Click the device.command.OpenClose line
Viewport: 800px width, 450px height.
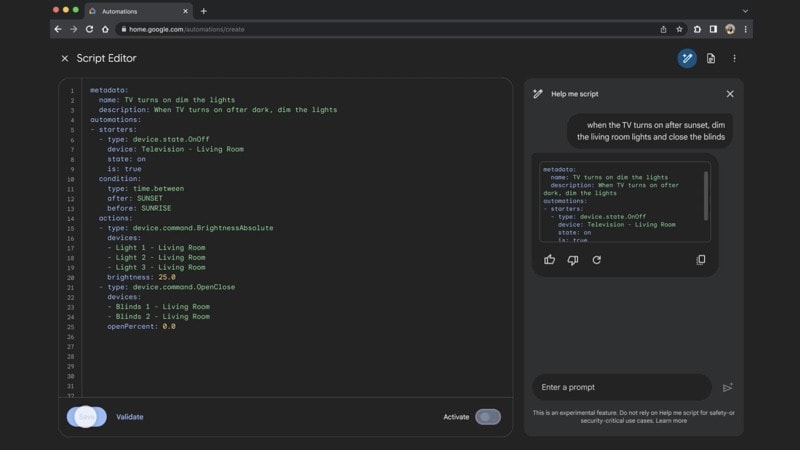167,287
